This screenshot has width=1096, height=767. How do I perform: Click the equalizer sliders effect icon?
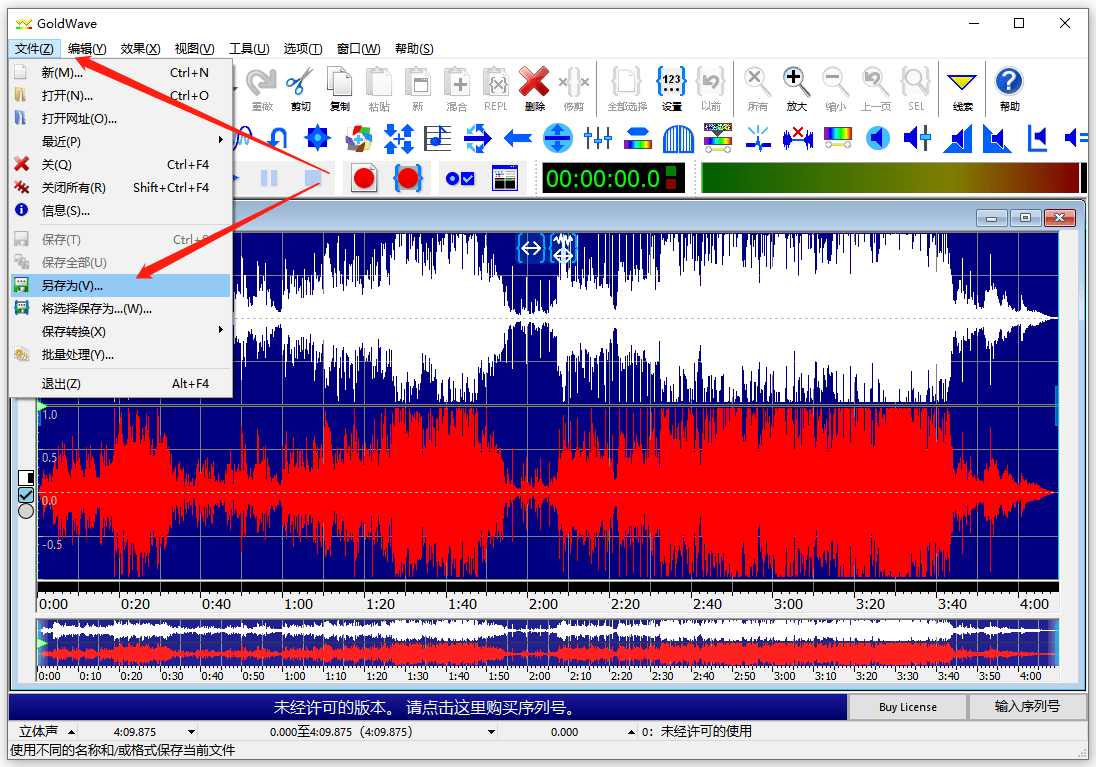(x=598, y=138)
